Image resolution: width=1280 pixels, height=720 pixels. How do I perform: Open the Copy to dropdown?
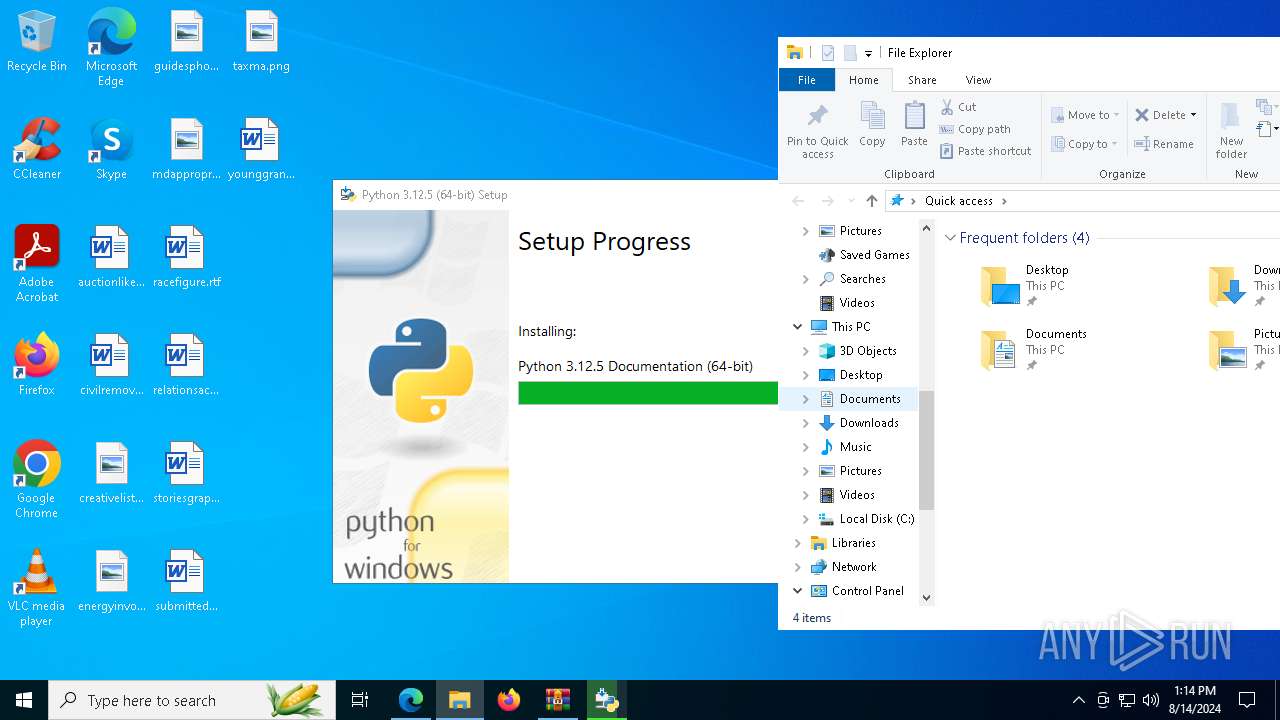coord(1085,144)
